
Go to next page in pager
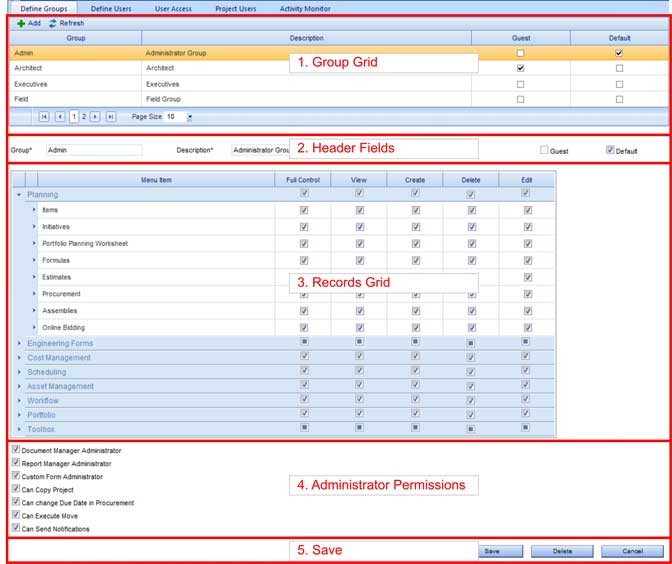95,117
